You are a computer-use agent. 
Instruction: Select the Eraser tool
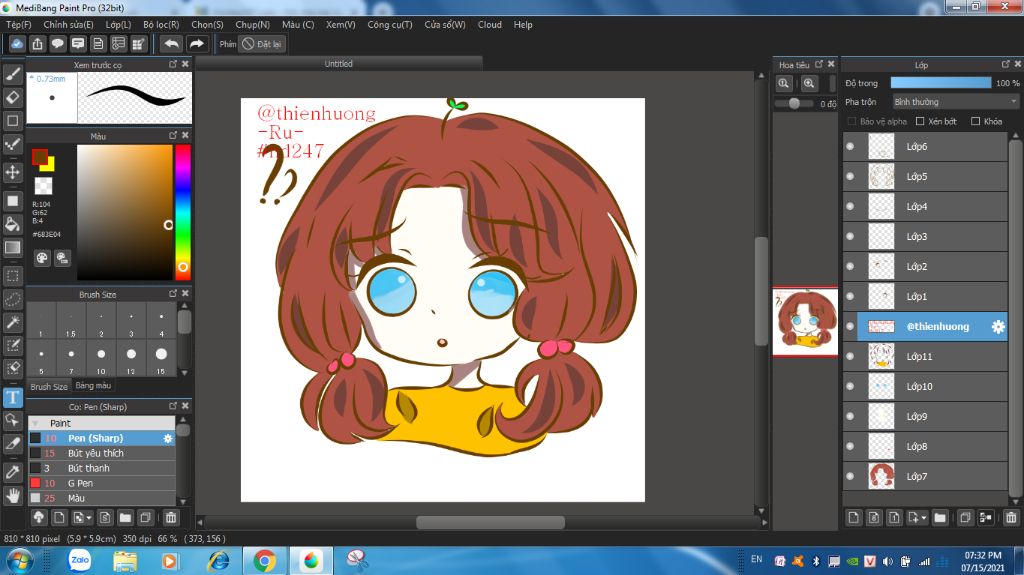(x=12, y=97)
